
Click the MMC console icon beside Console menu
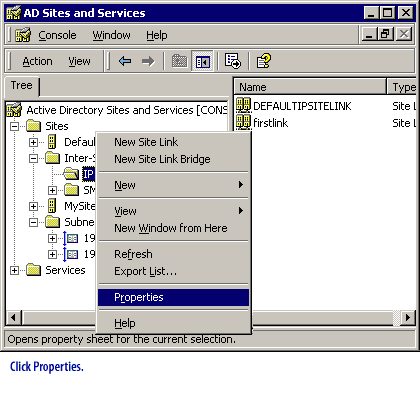click(23, 35)
